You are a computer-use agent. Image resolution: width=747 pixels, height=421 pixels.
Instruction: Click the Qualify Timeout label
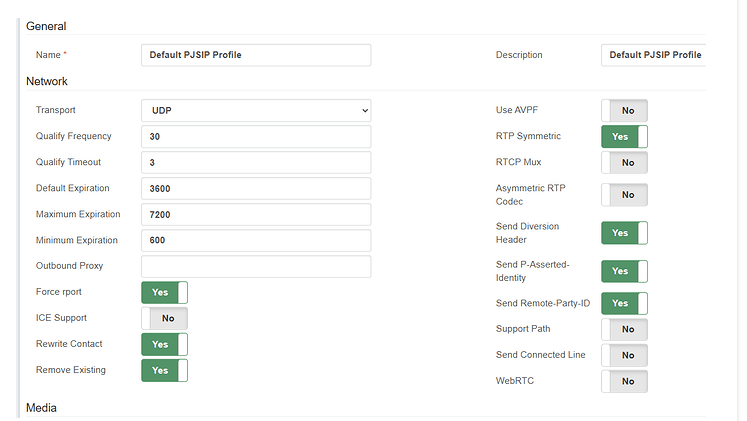click(x=68, y=162)
